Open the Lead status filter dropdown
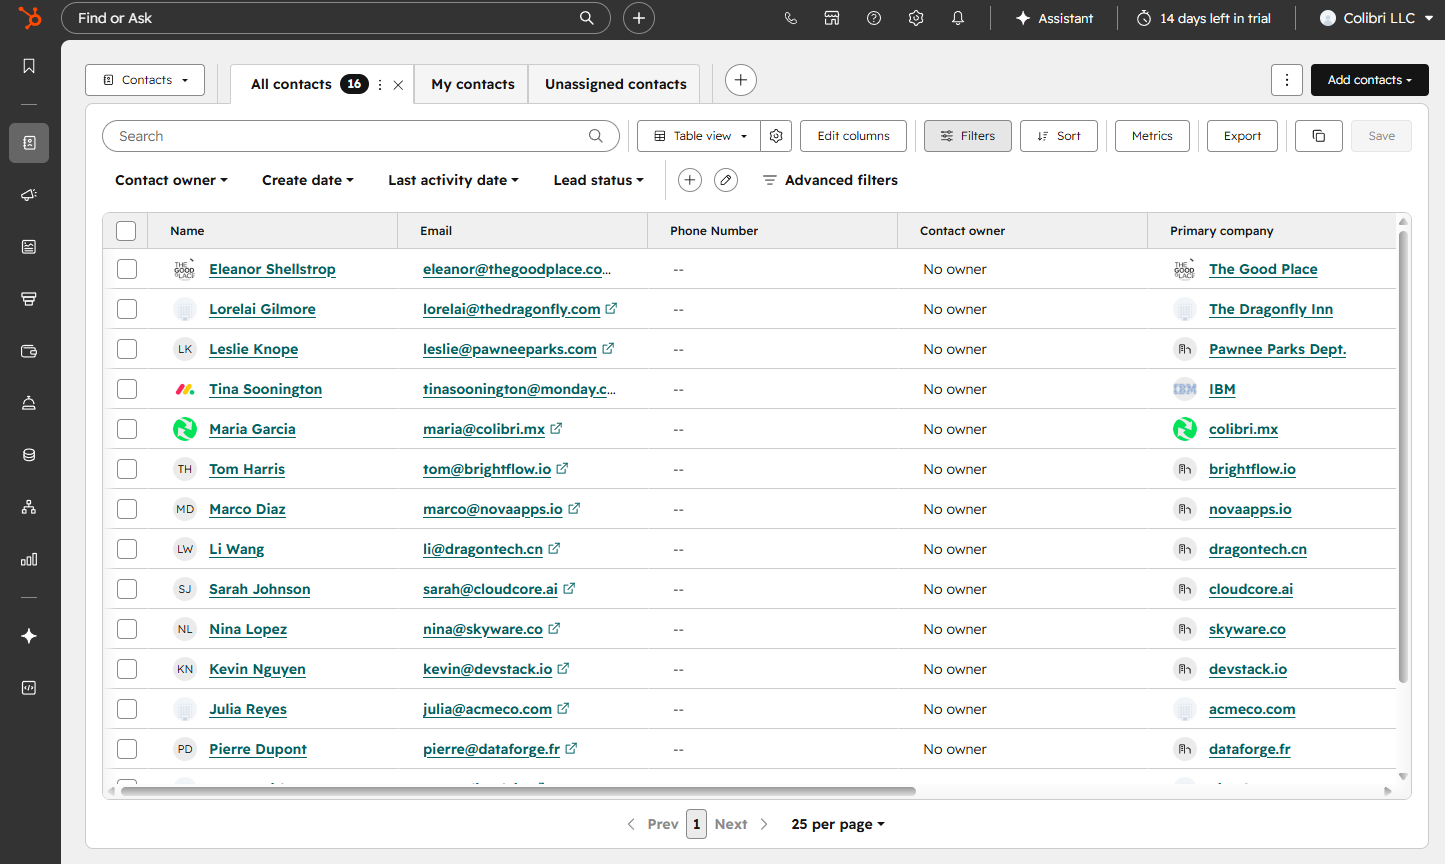Screen dimensions: 1445x864 click(598, 180)
